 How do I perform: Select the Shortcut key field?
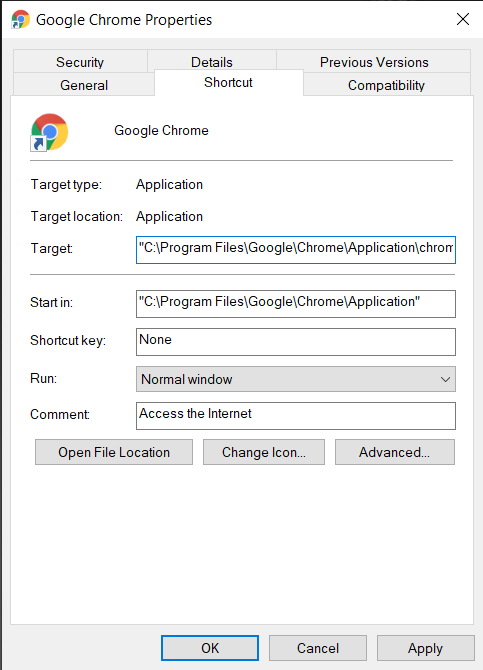(295, 341)
